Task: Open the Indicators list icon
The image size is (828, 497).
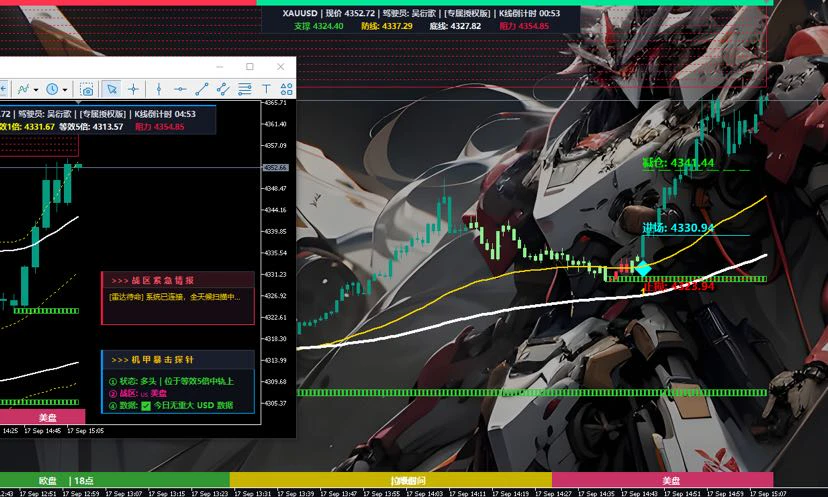Action: click(x=23, y=89)
